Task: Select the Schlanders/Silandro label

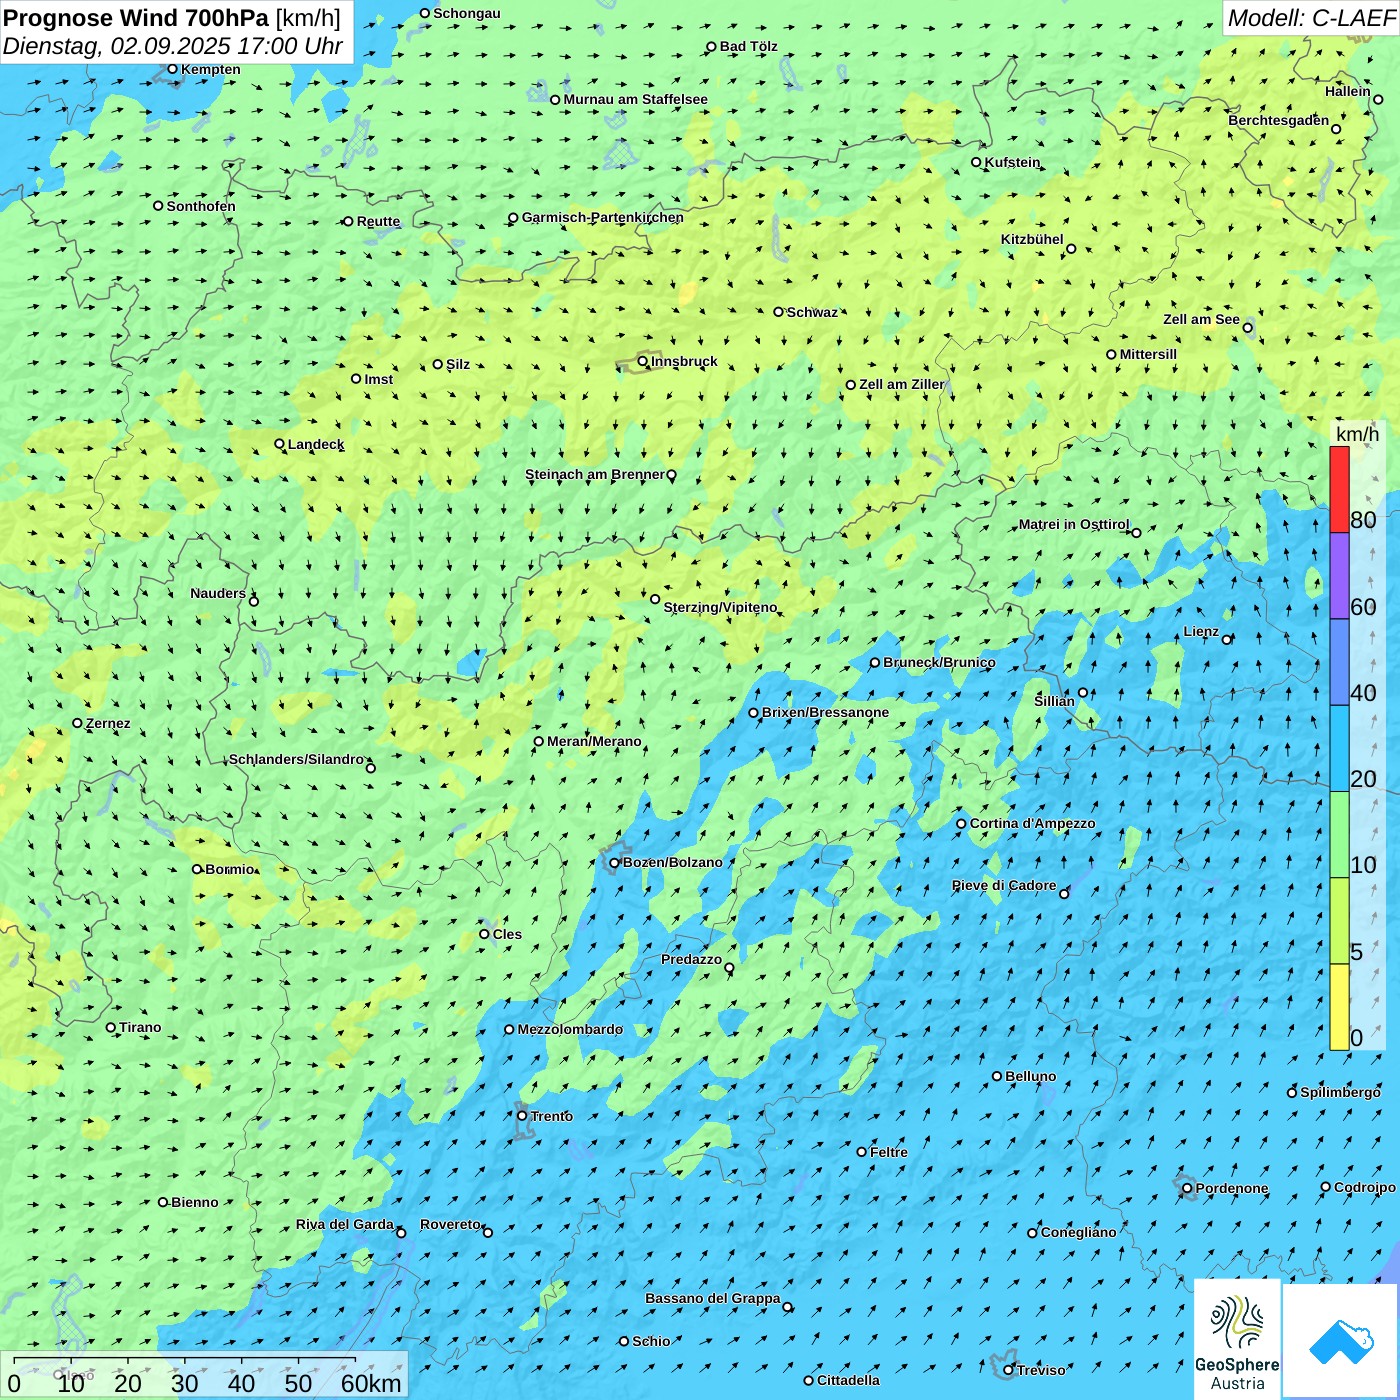Action: [x=296, y=759]
